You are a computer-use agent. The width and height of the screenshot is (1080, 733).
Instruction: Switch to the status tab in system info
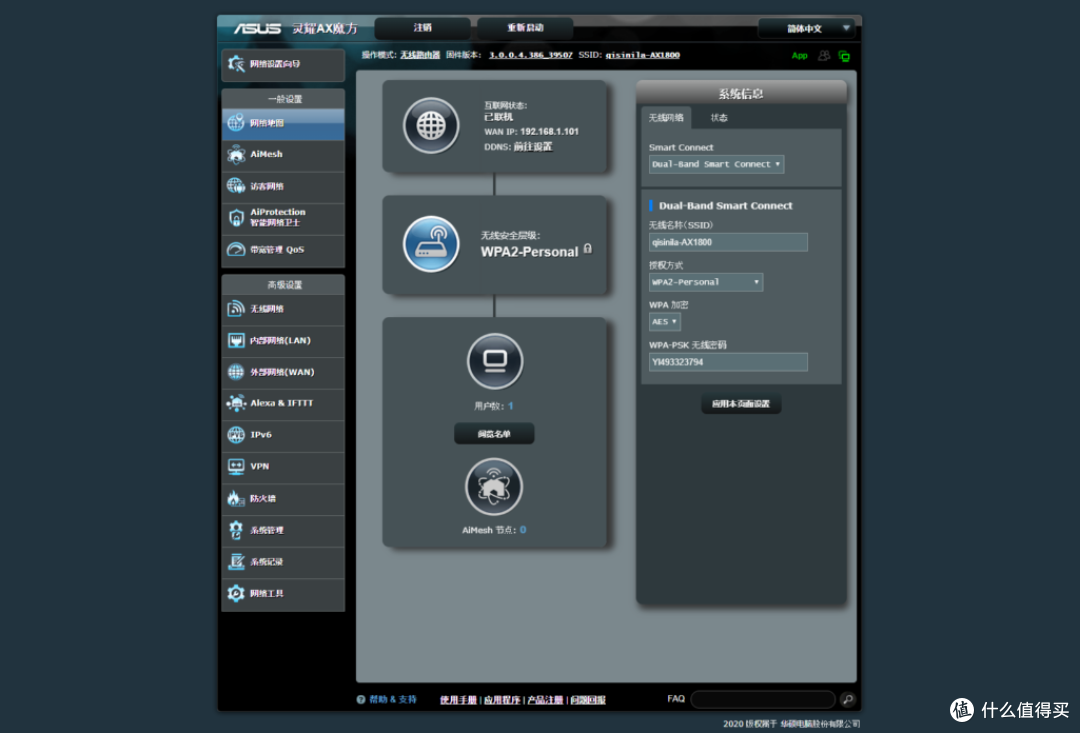click(719, 118)
